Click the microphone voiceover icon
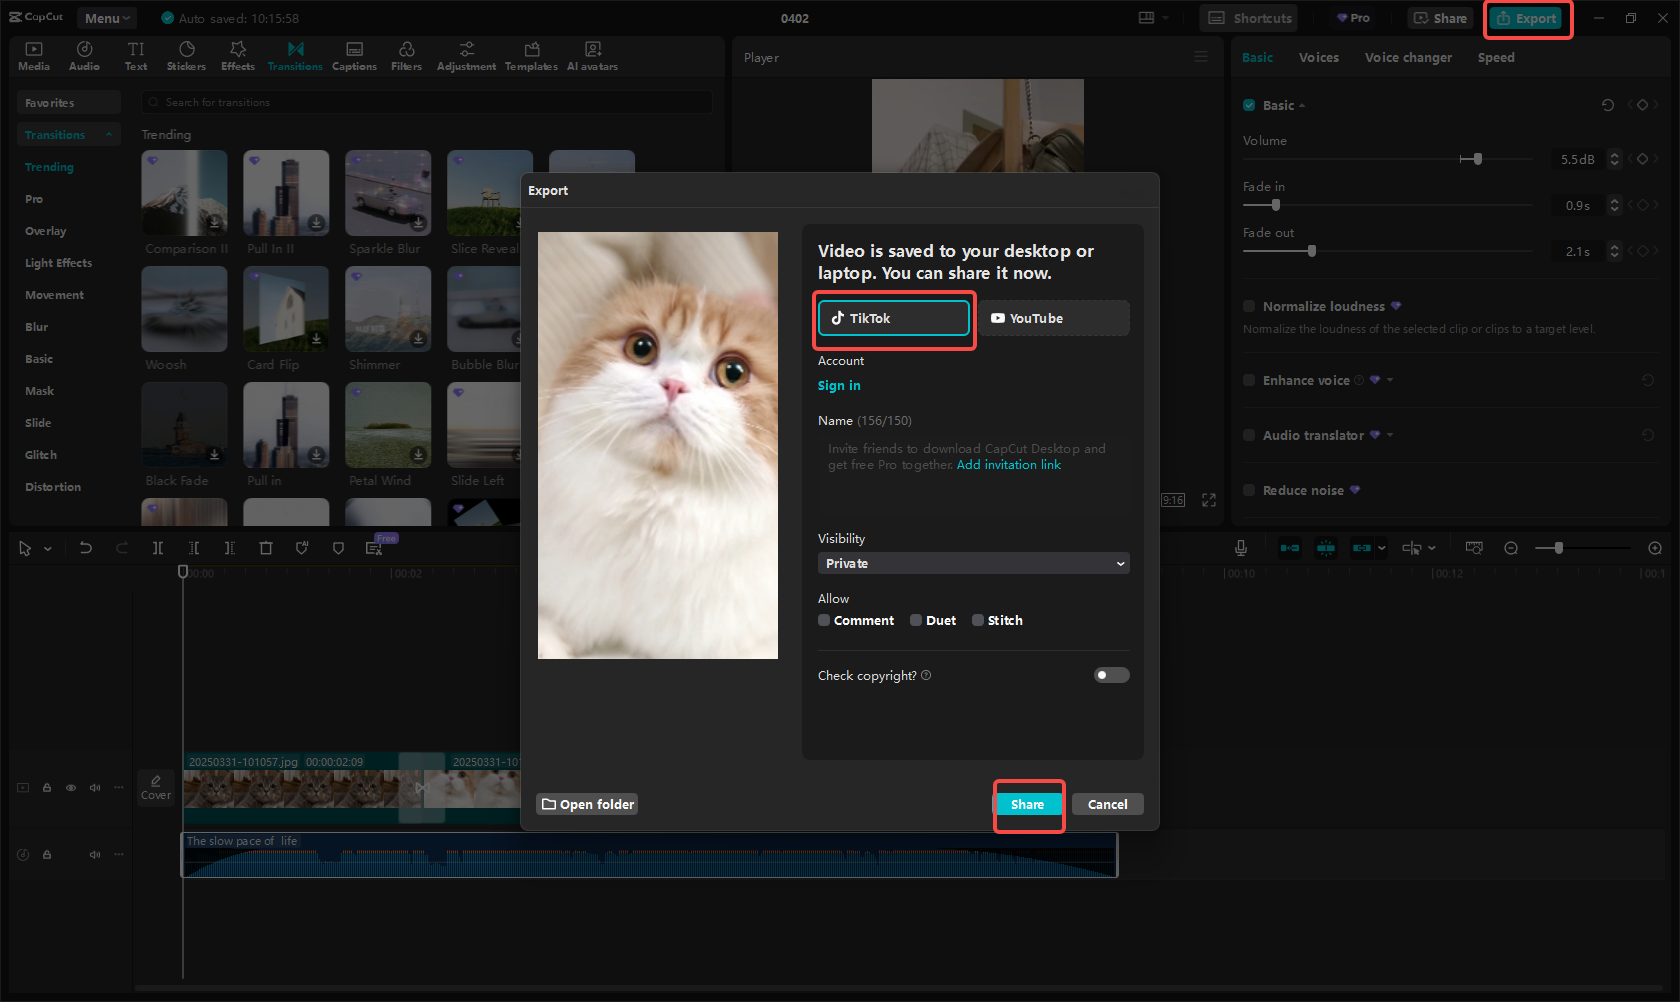Screen dimensions: 1680x1002 click(x=1240, y=548)
